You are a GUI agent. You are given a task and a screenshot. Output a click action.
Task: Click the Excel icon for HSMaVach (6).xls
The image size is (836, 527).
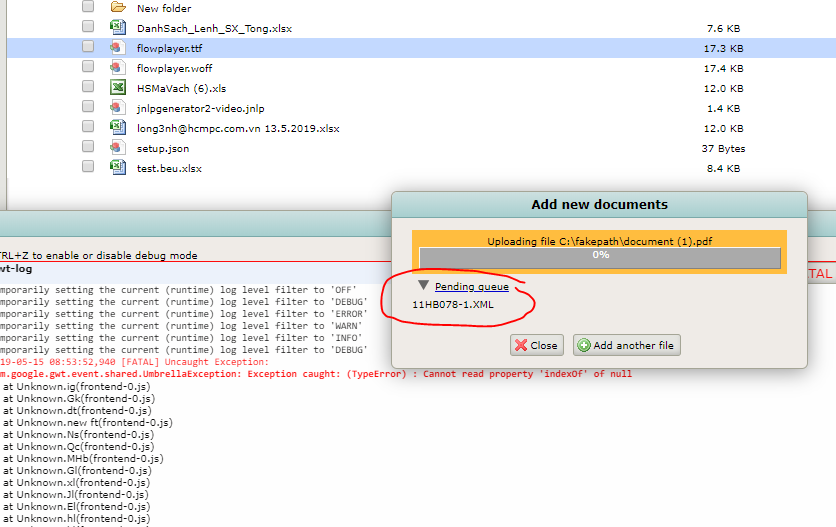pos(118,88)
